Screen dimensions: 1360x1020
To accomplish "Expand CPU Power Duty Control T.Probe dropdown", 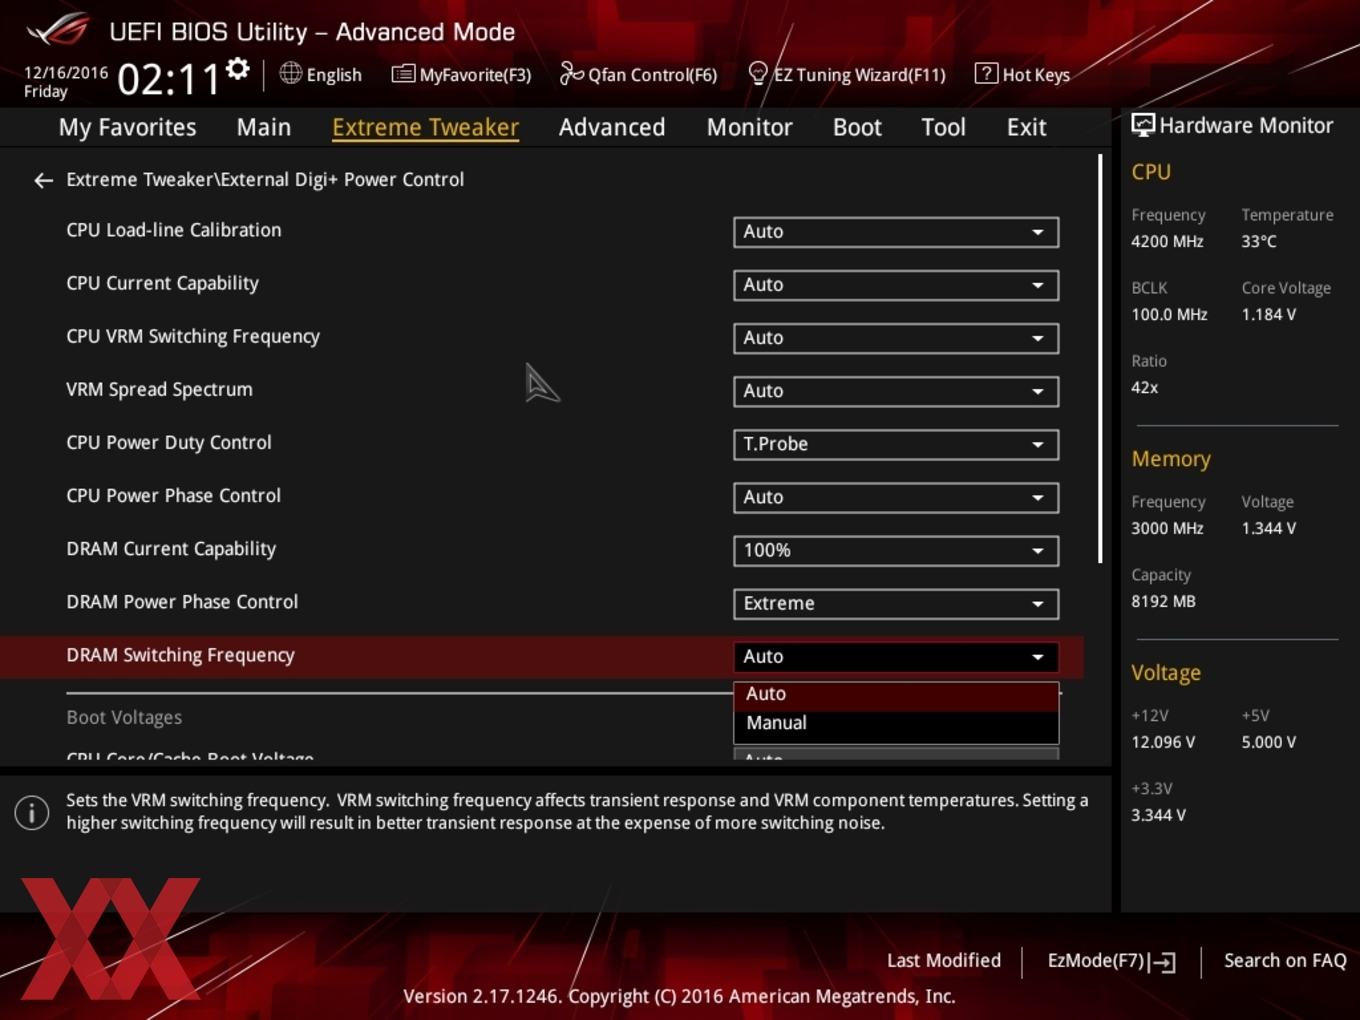I will (x=896, y=444).
